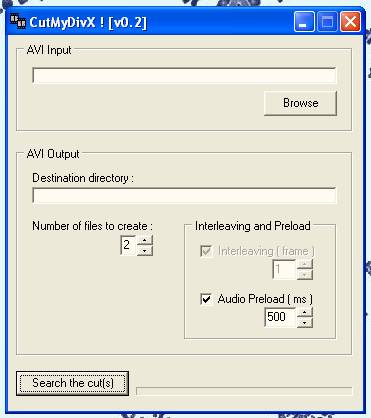This screenshot has height=418, width=371.
Task: Close the CutMyDivX window
Action: 350,22
